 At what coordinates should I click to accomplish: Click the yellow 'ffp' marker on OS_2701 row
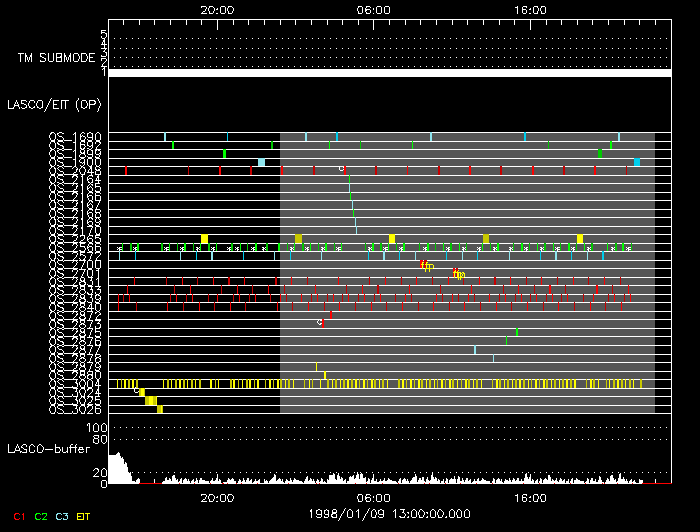[x=459, y=274]
